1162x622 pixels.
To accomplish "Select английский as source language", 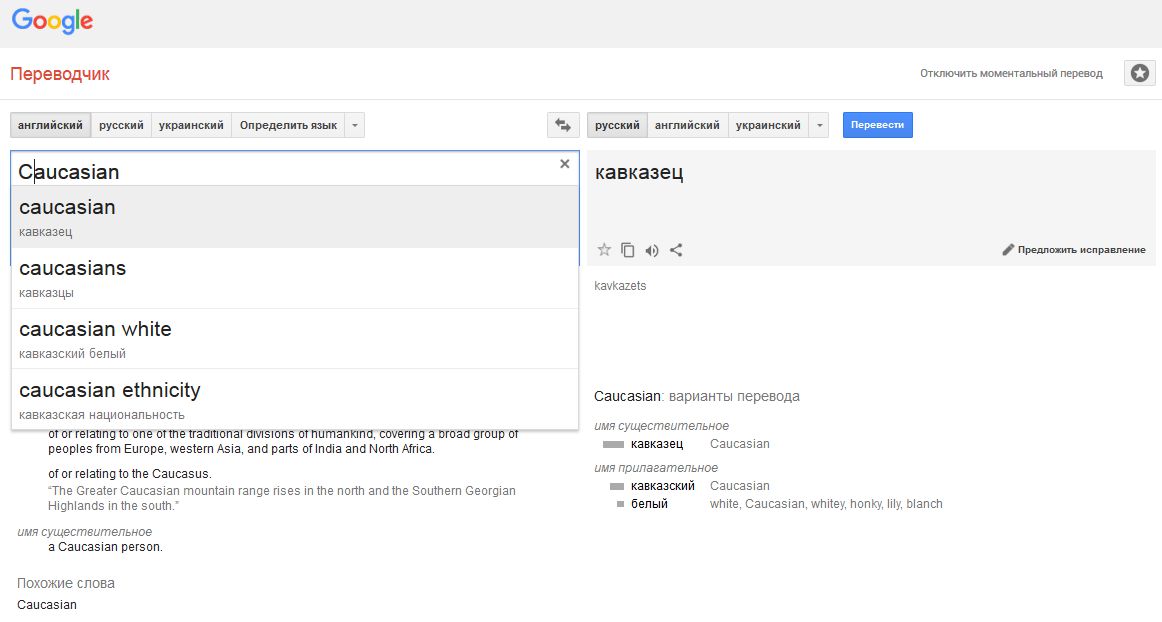I will pos(50,125).
